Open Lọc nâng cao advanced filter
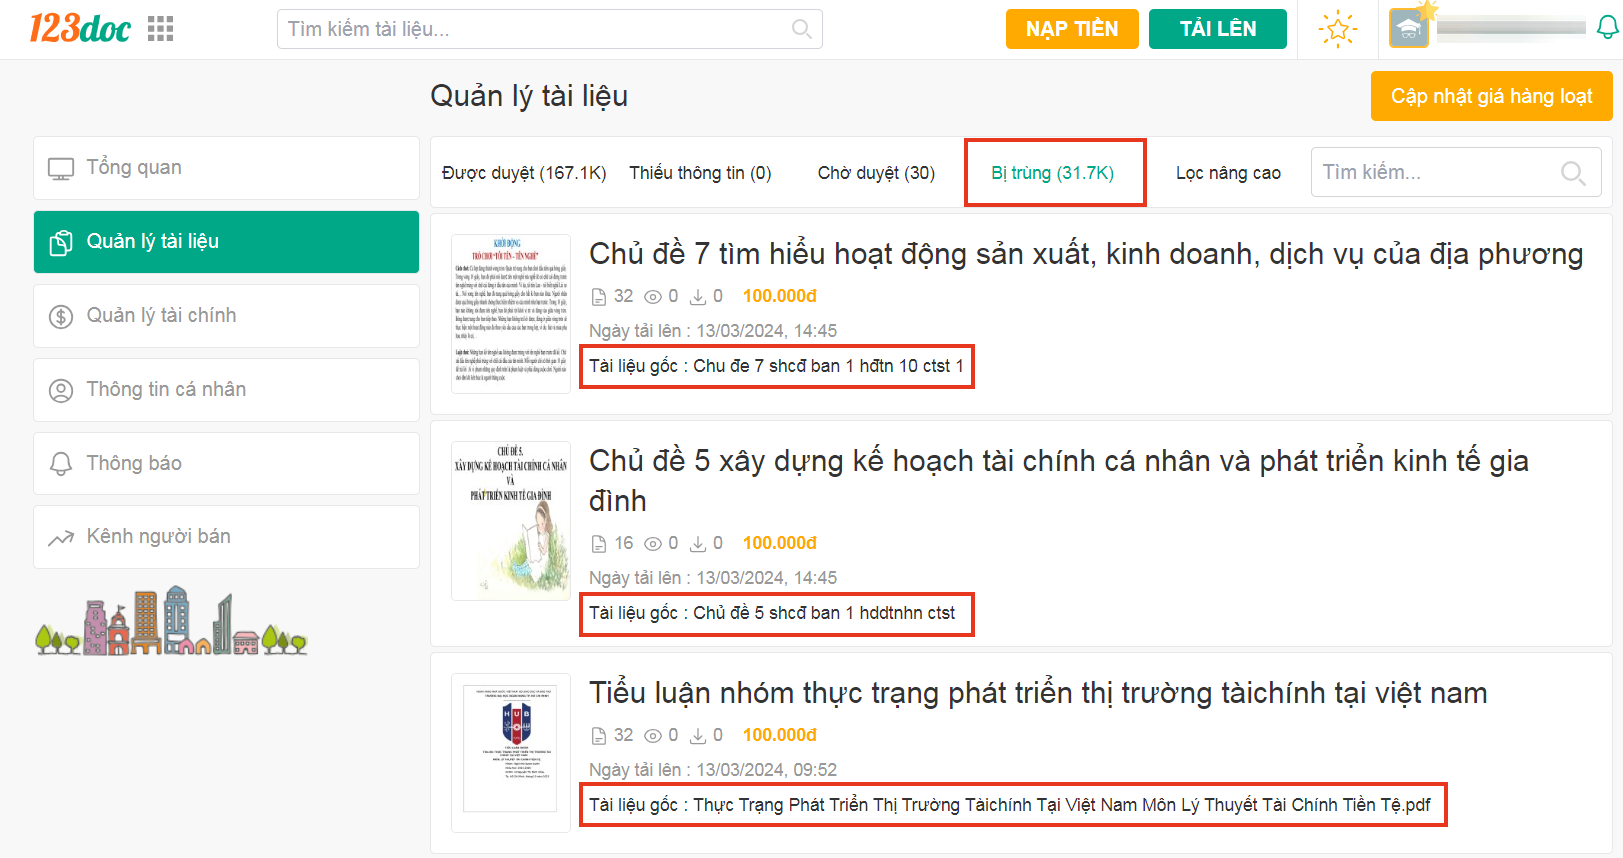This screenshot has height=858, width=1623. 1228,173
